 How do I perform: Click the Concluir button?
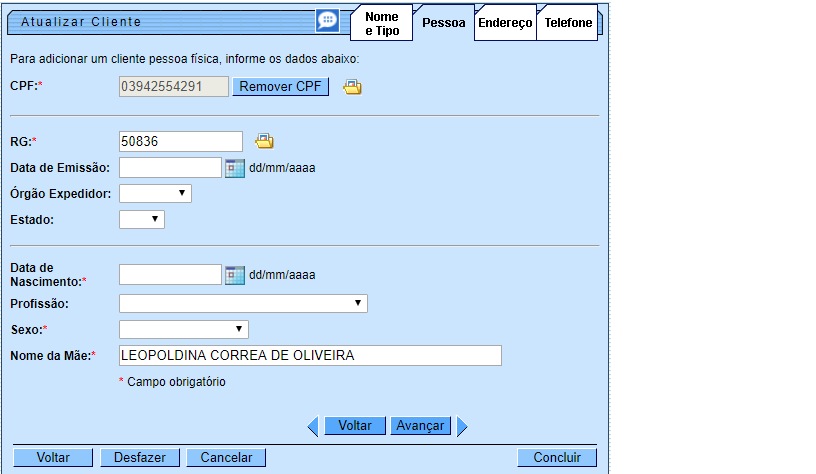click(557, 457)
